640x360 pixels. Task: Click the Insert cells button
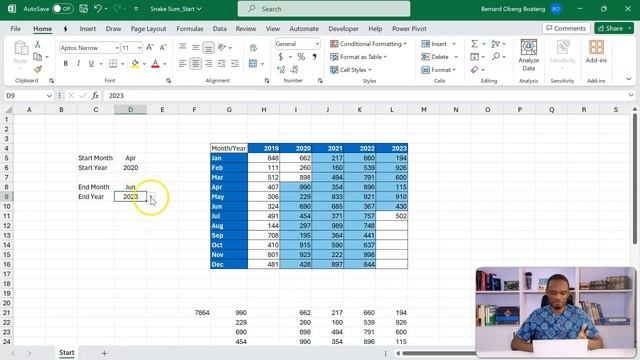point(434,44)
